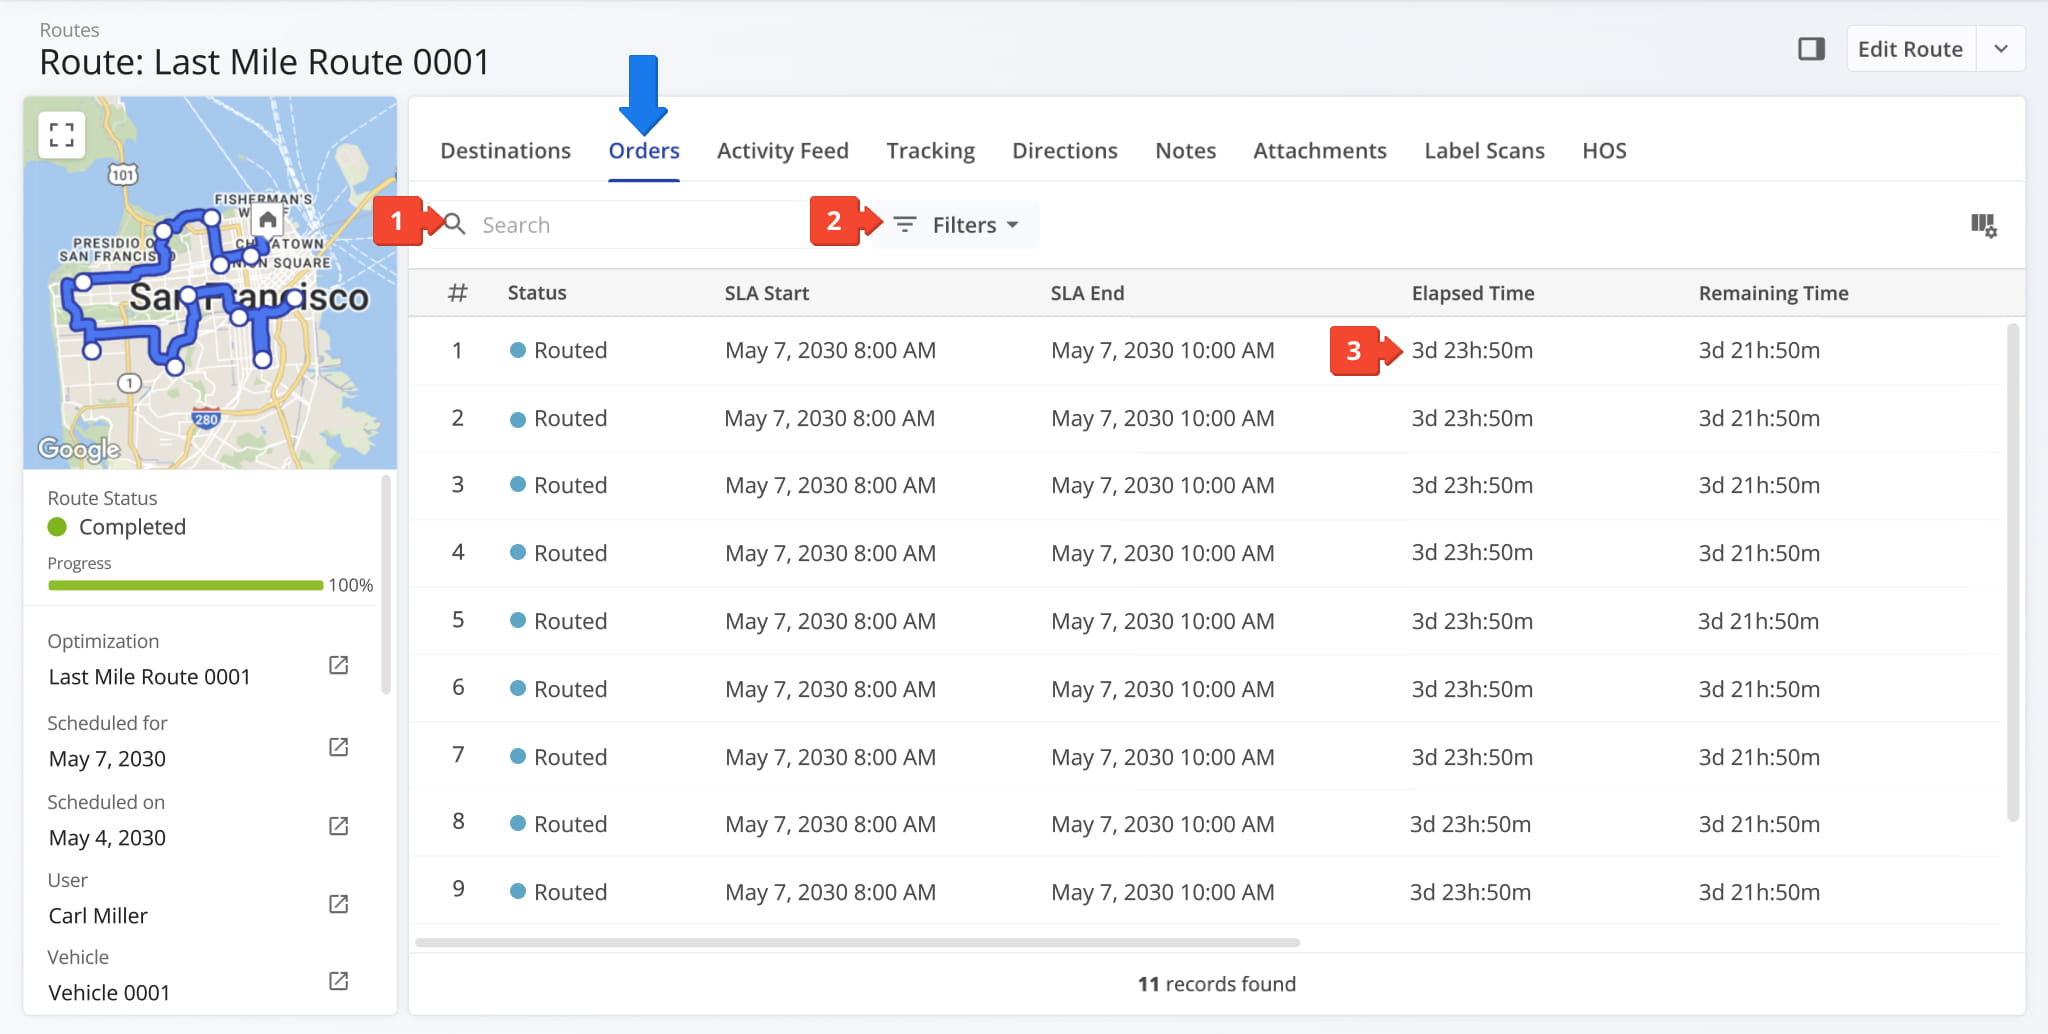Switch to the Activity Feed tab
Image resolution: width=2048 pixels, height=1034 pixels.
click(782, 151)
